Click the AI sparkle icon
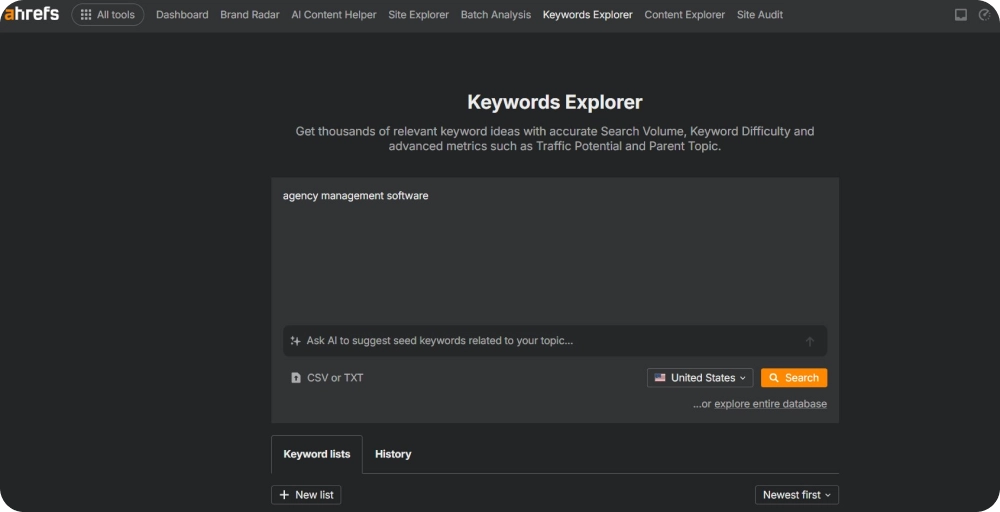The height and width of the screenshot is (512, 1000). [295, 341]
